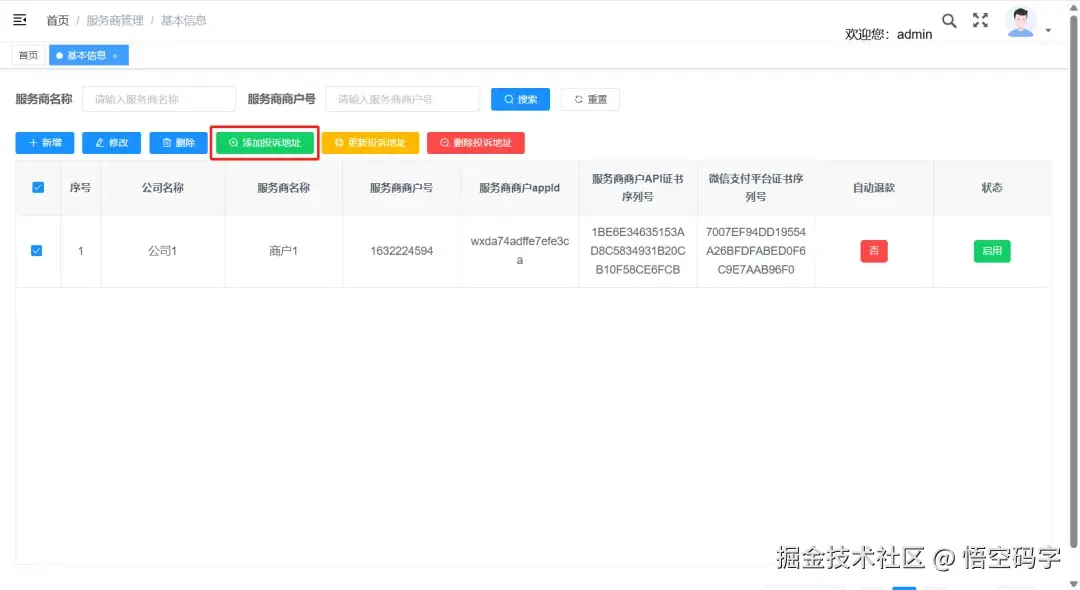
Task: Click the admin user avatar
Action: pyautogui.click(x=1021, y=20)
